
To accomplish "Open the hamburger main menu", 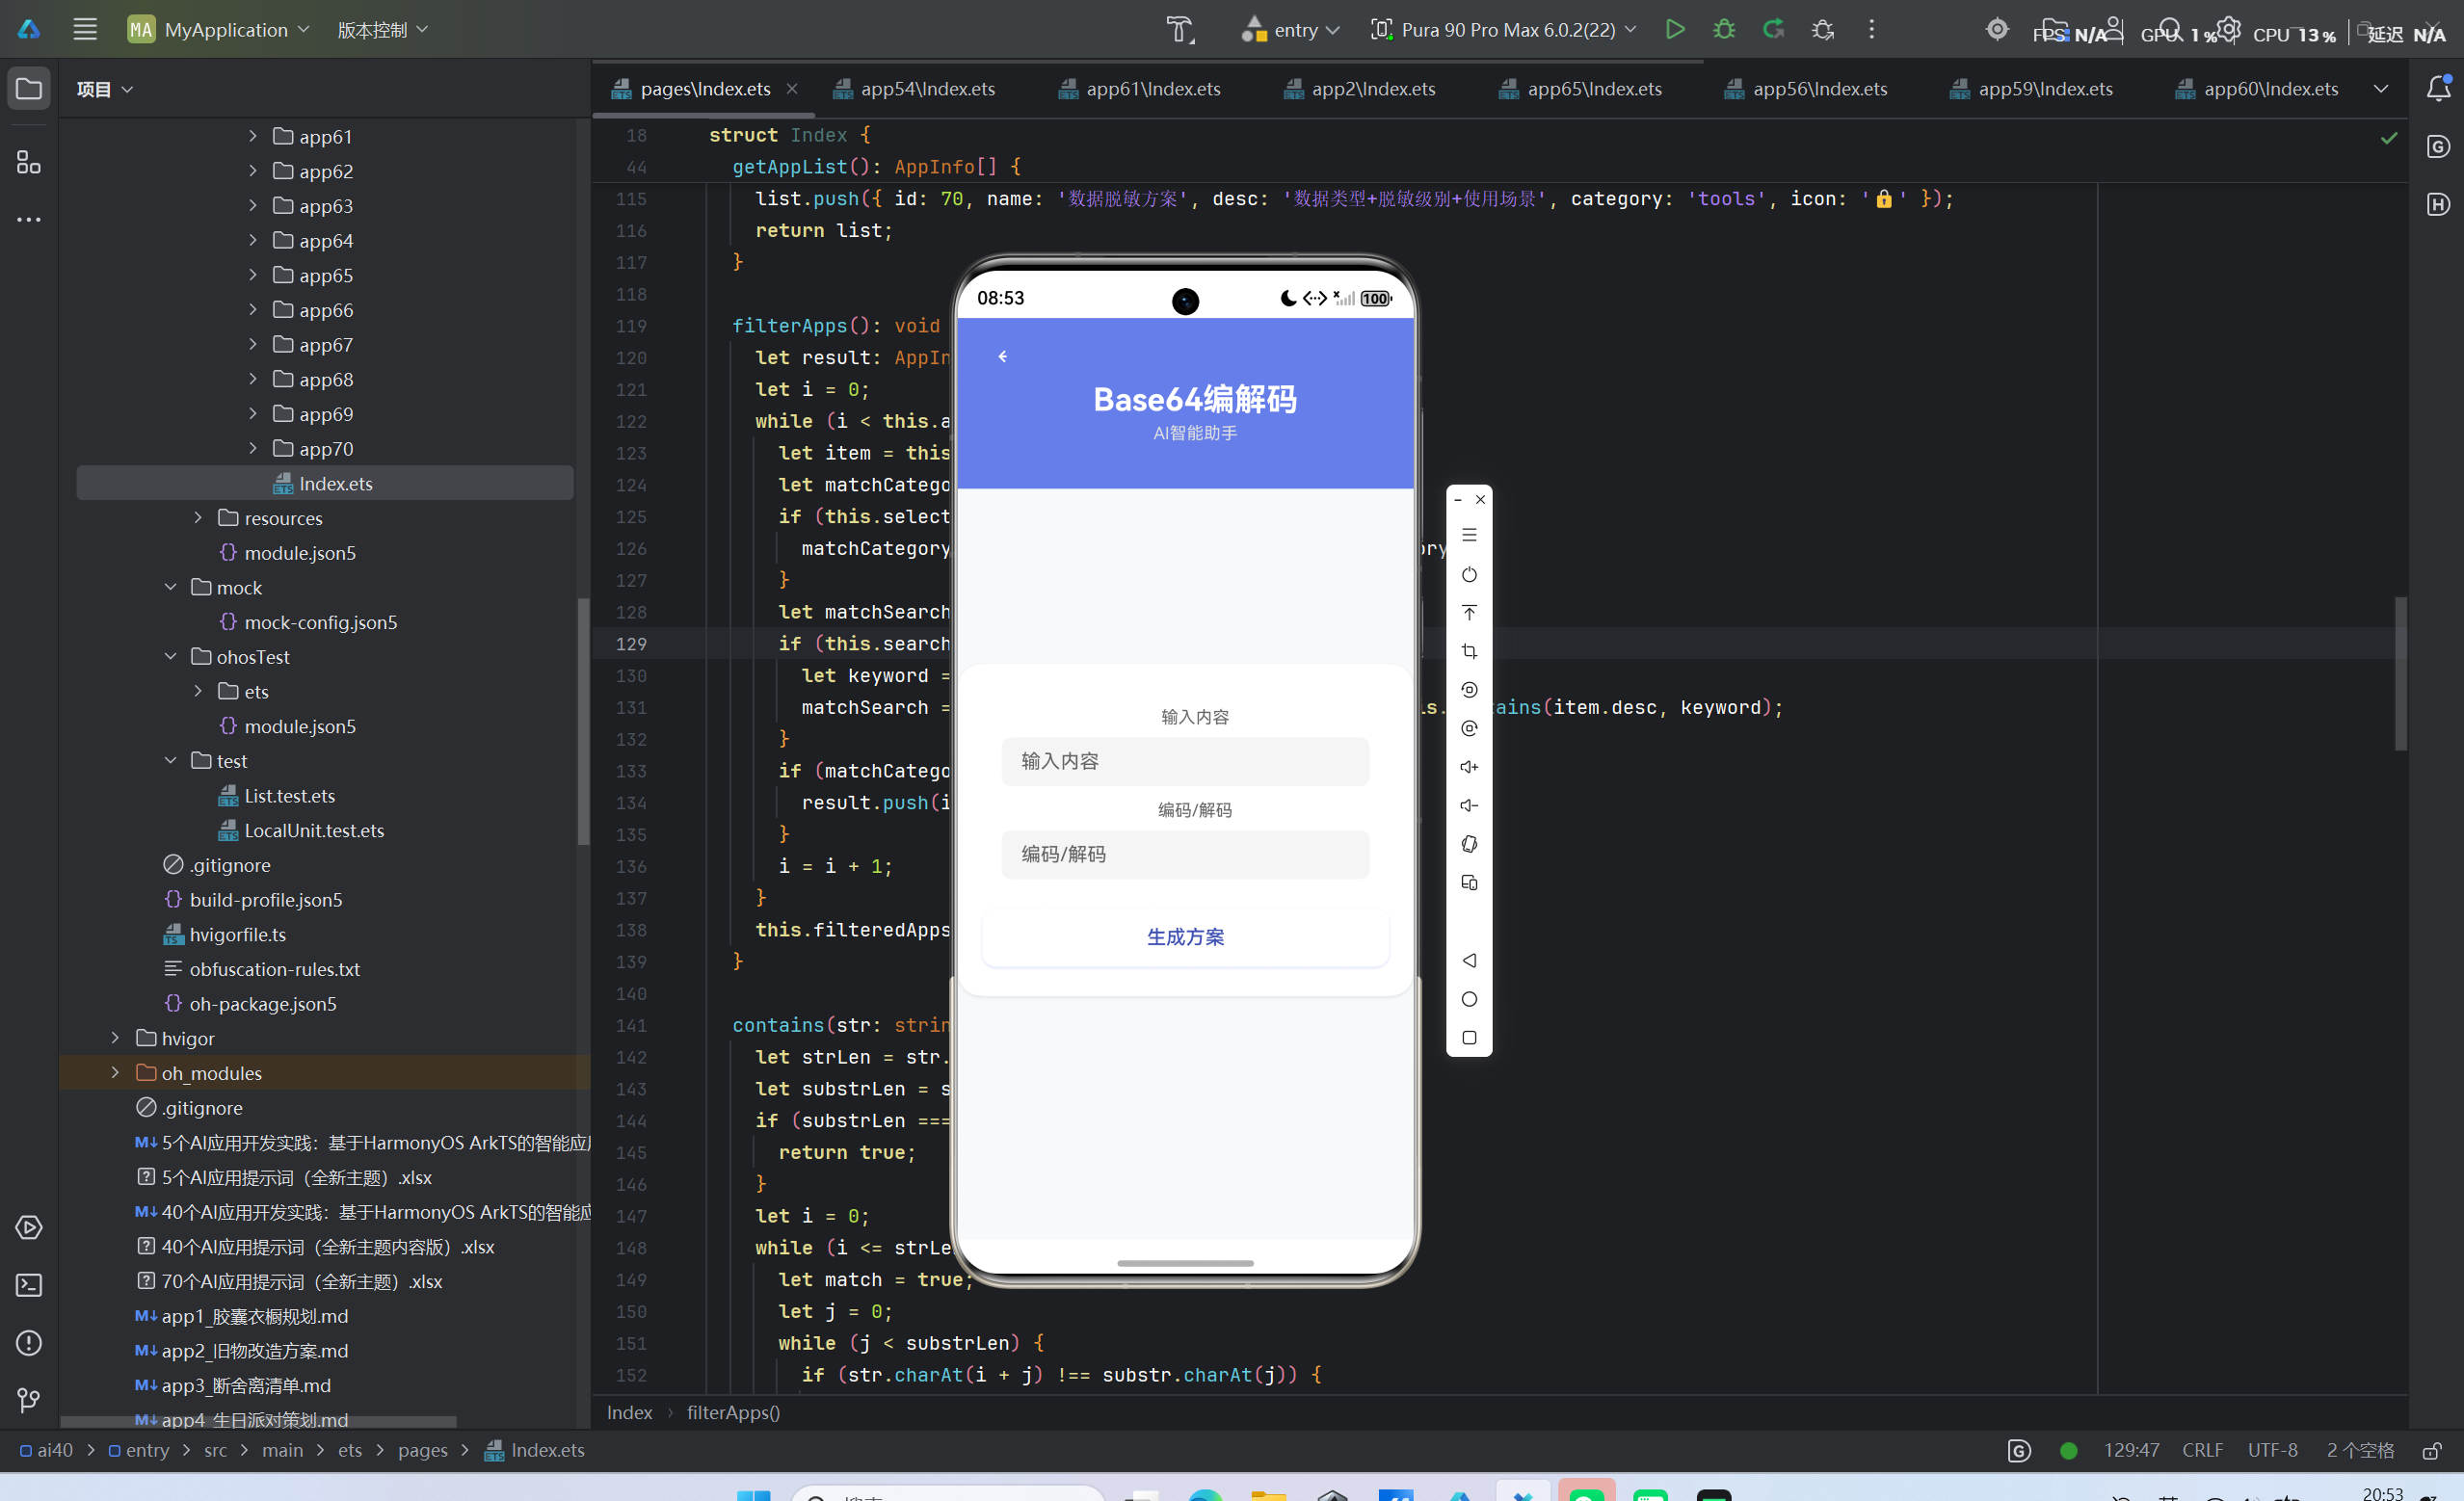I will click(85, 29).
